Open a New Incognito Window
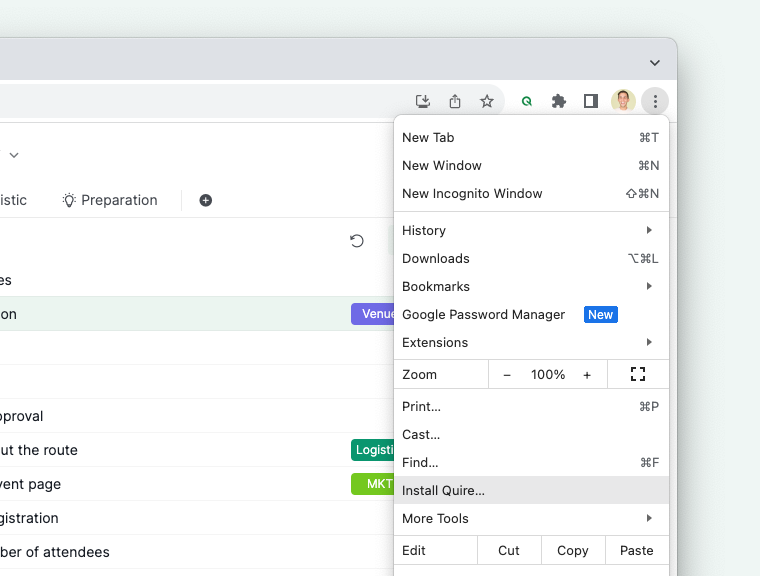Screen dimensions: 760x576 [531, 193]
